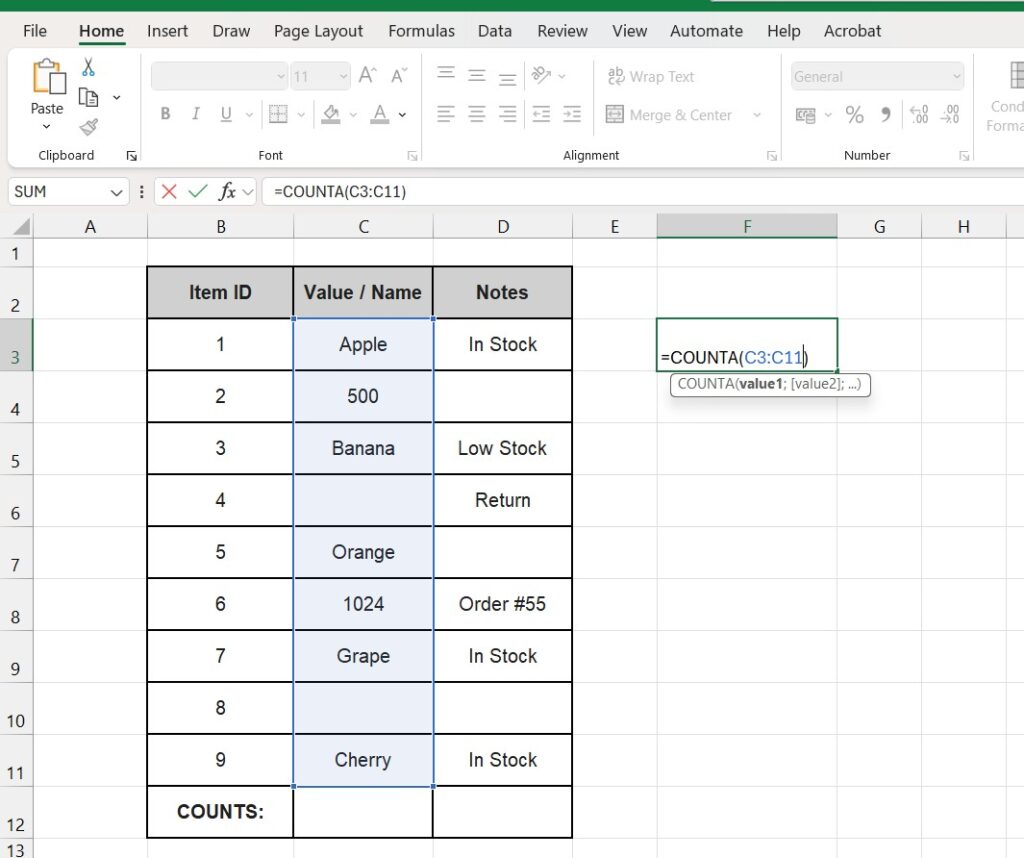Toggle Bold formatting
Viewport: 1024px width, 858px height.
pyautogui.click(x=166, y=115)
